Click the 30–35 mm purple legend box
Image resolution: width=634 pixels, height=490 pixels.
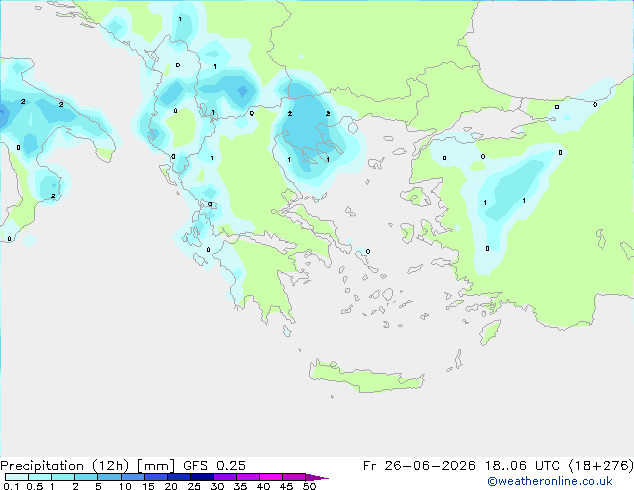[x=225, y=477]
